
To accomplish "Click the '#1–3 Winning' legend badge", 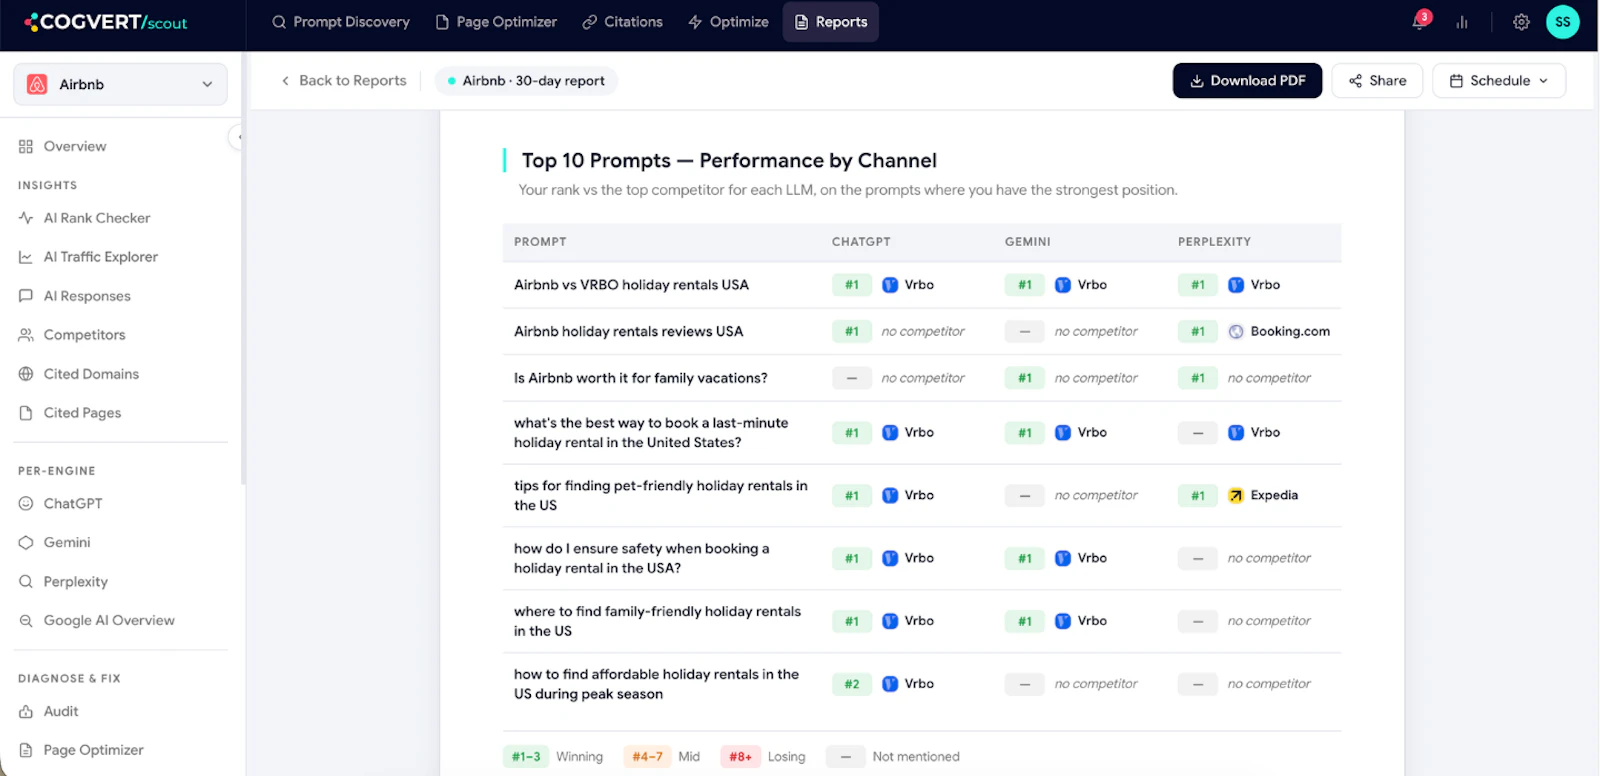I will 526,757.
